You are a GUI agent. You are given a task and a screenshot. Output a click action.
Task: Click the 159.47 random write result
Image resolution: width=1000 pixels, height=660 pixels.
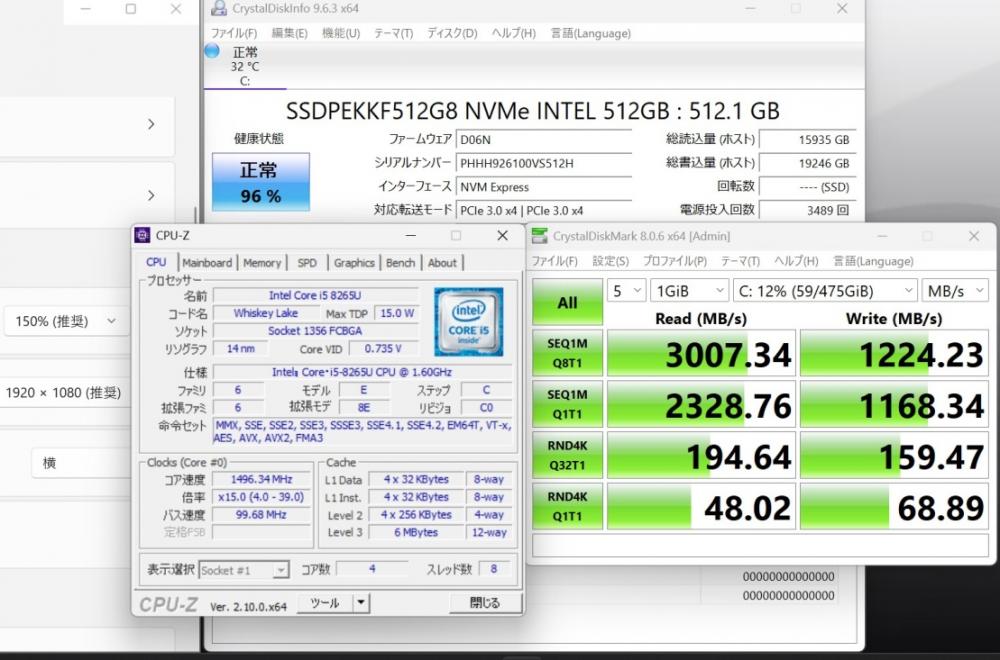coord(895,455)
